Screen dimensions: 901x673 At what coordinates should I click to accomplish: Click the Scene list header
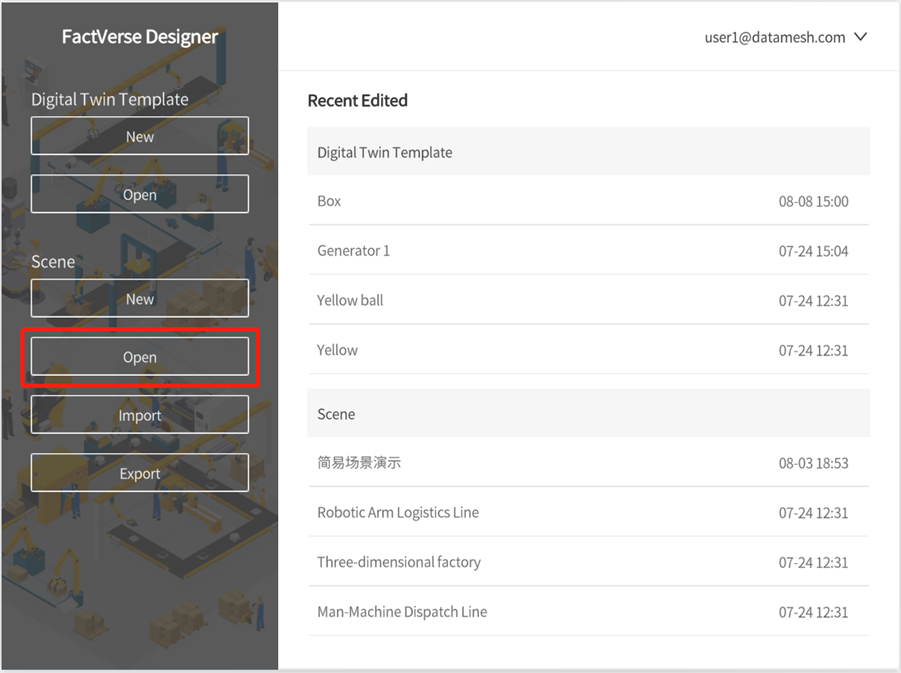588,413
